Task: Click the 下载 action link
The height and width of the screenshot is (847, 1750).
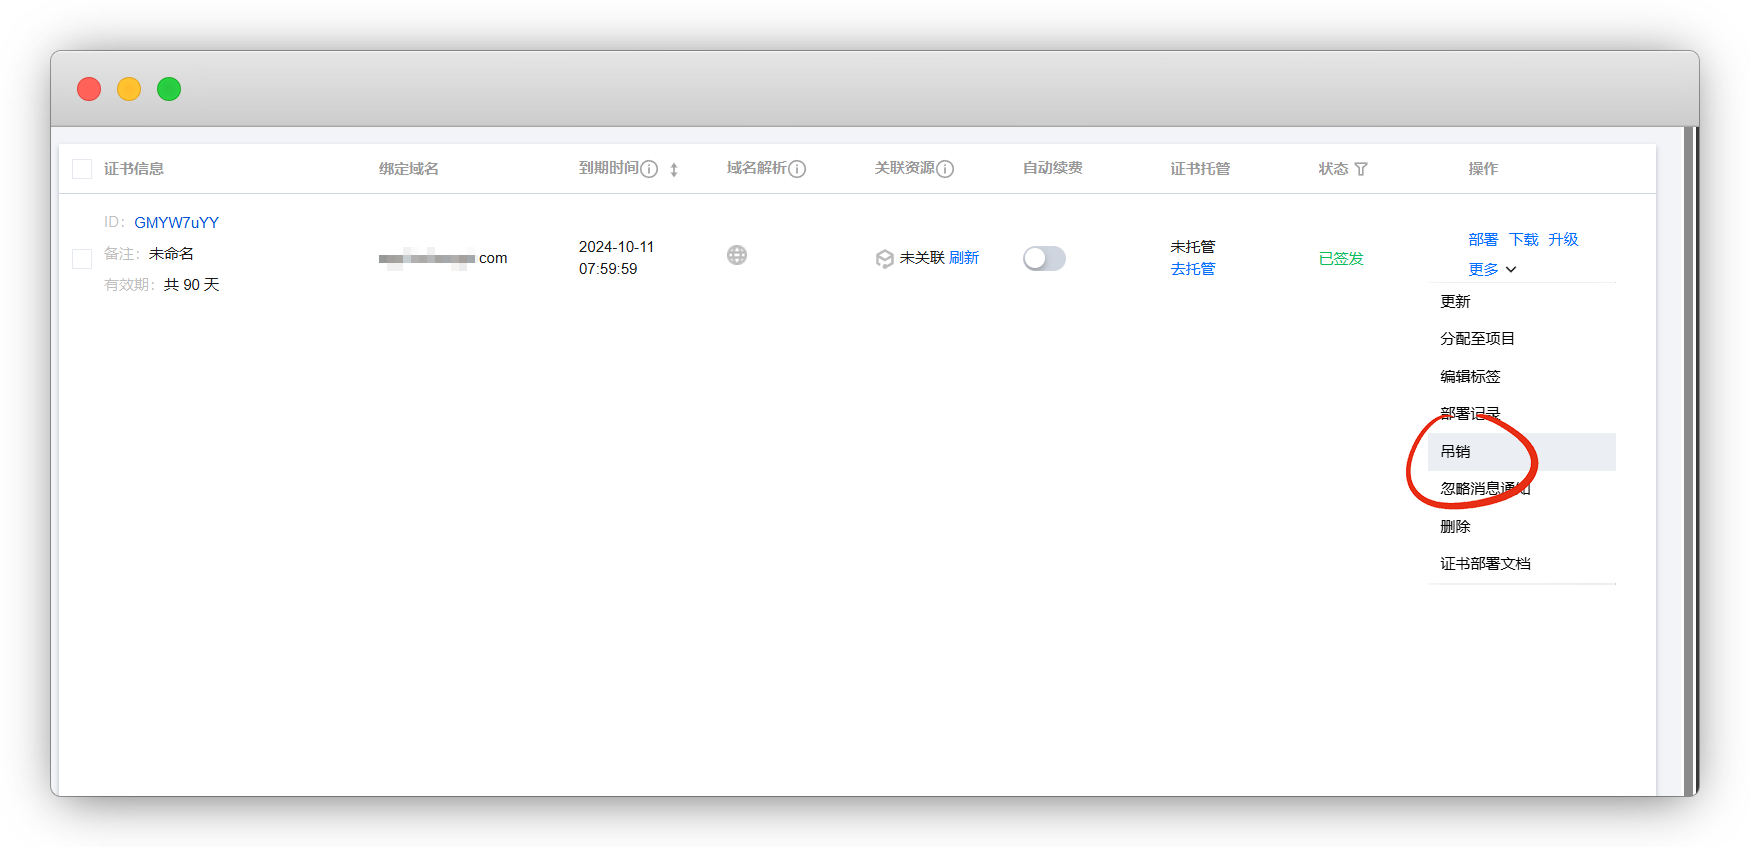Action: (x=1524, y=240)
